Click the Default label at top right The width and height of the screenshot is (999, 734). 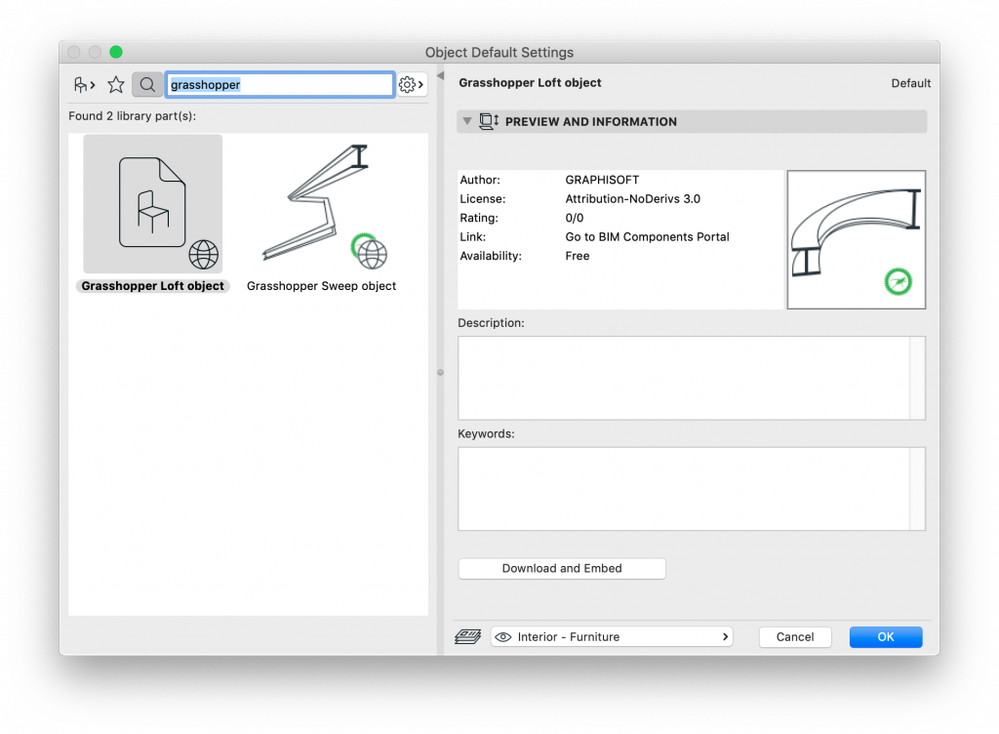point(911,83)
